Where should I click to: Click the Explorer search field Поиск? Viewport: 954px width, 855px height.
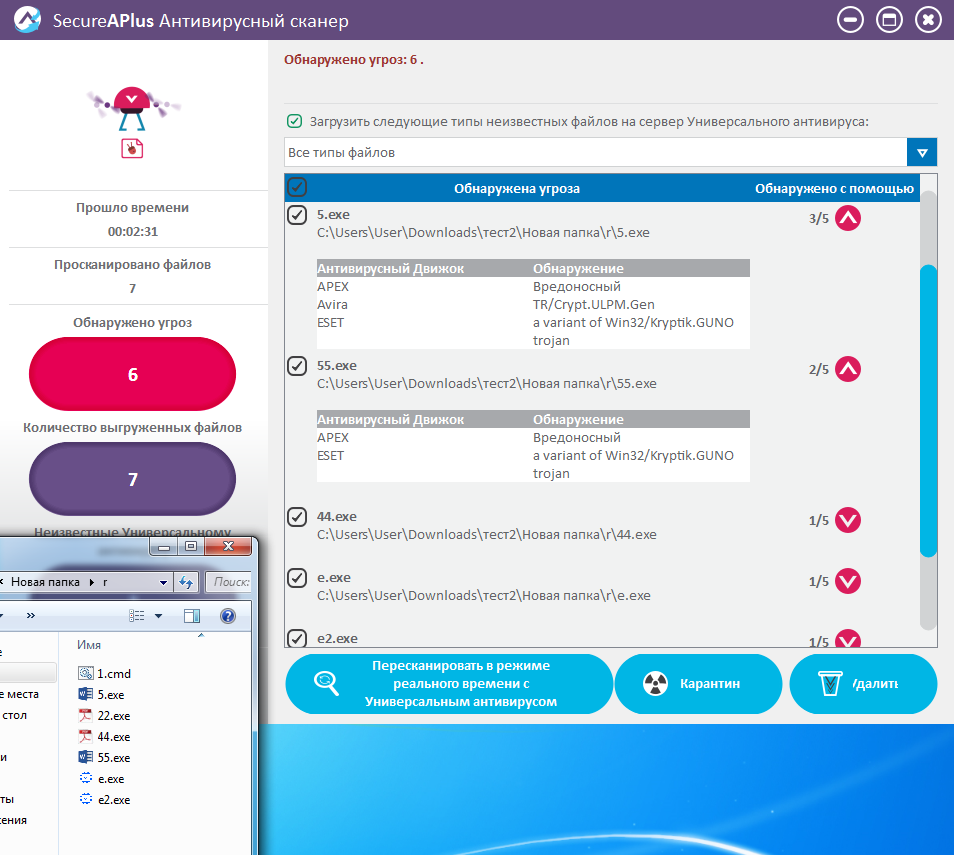point(229,582)
